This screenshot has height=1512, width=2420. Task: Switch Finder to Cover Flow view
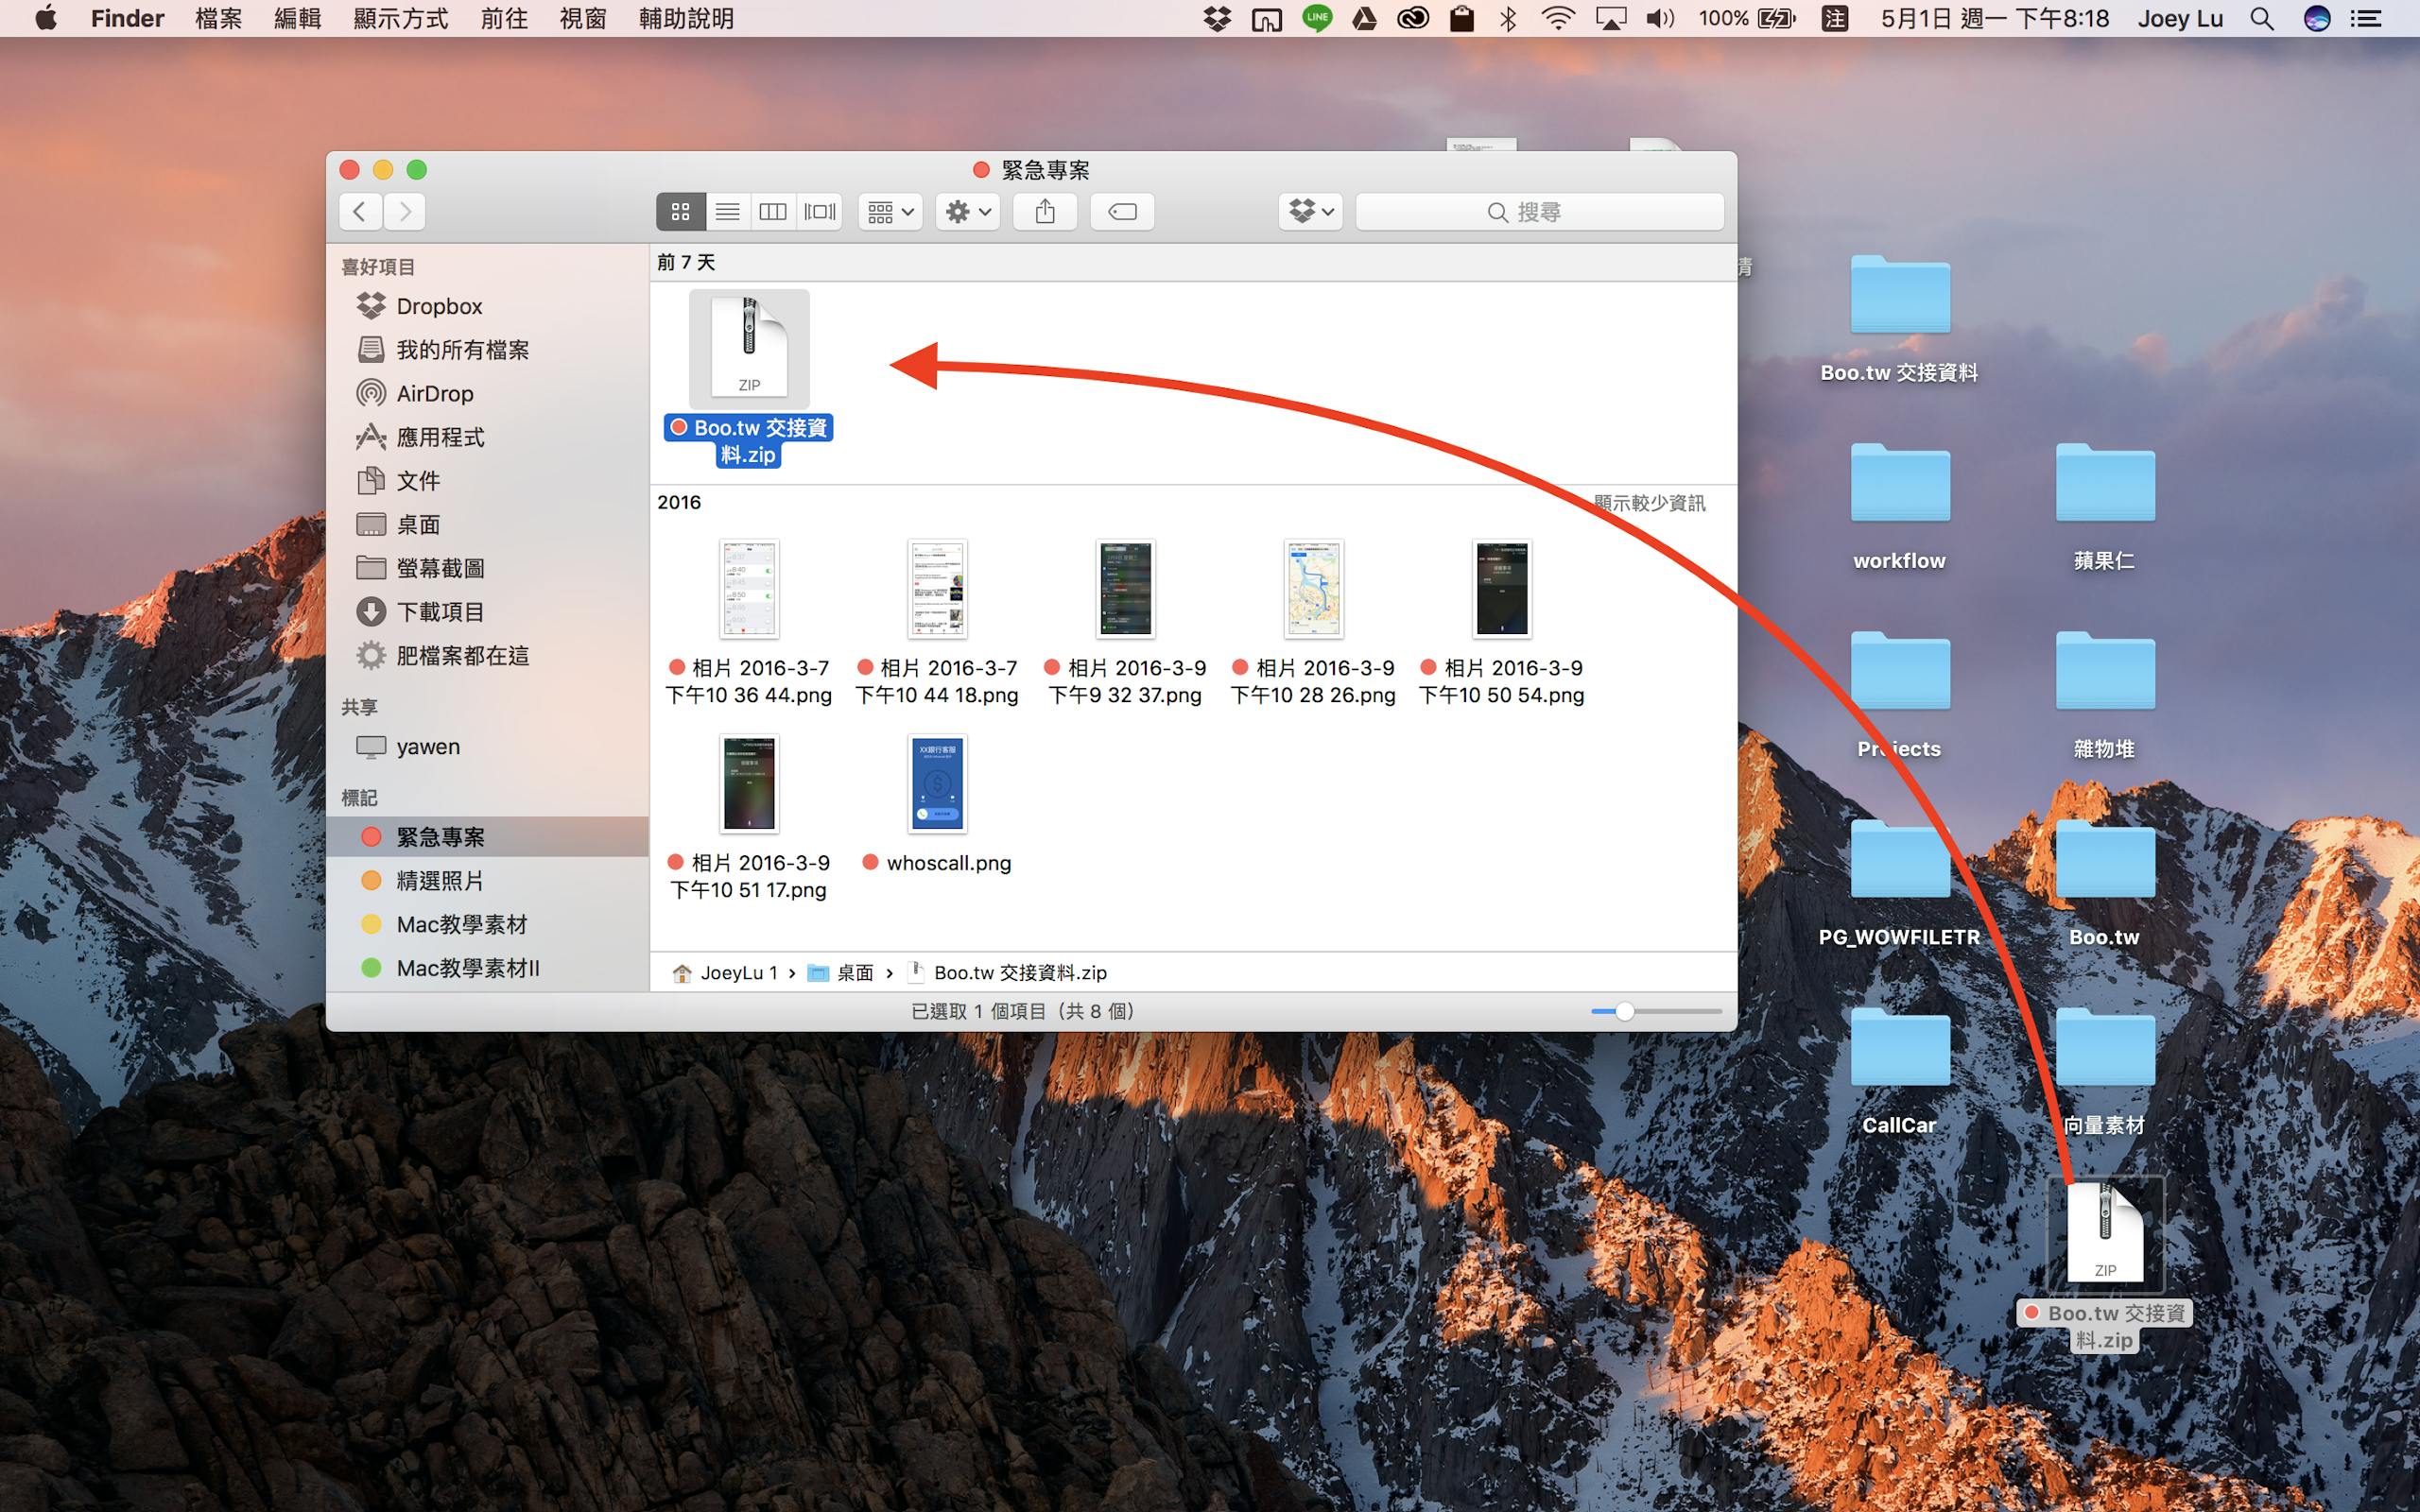point(820,212)
